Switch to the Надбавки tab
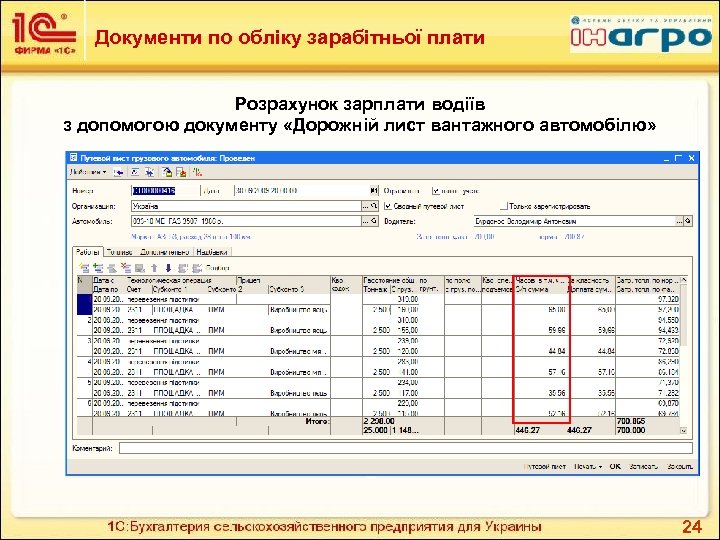 212,252
